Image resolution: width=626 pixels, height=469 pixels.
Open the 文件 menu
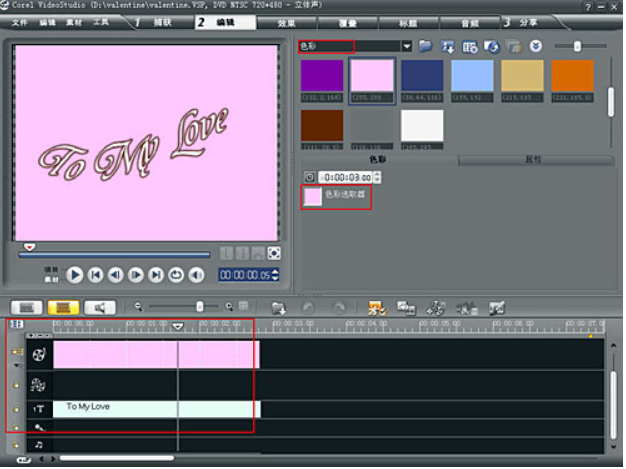point(19,21)
